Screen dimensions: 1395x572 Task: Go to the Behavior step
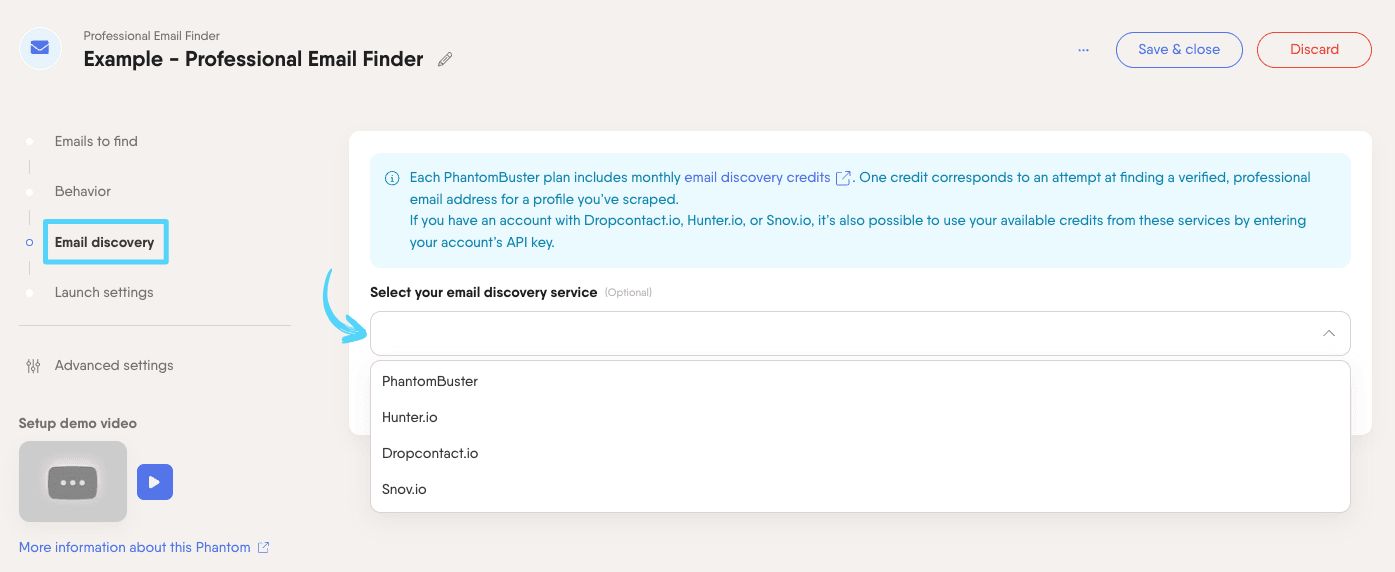(x=83, y=191)
